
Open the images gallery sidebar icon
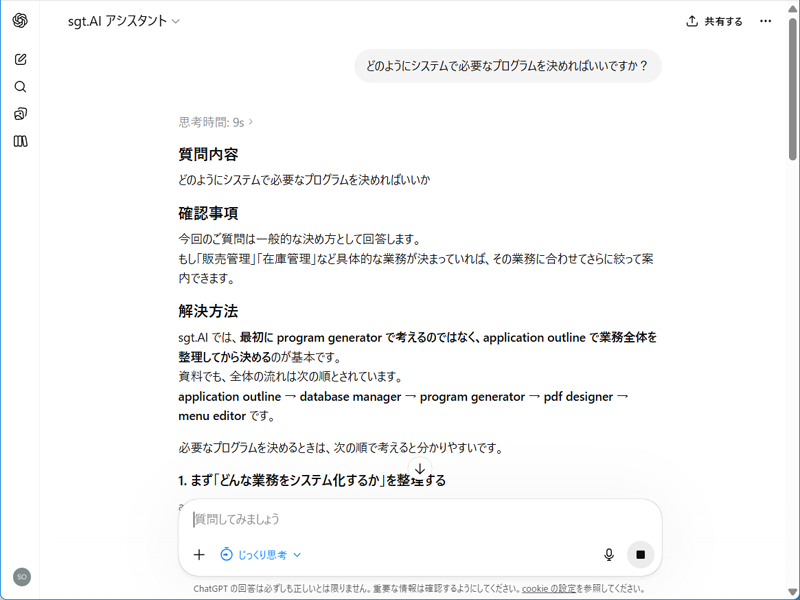point(20,114)
